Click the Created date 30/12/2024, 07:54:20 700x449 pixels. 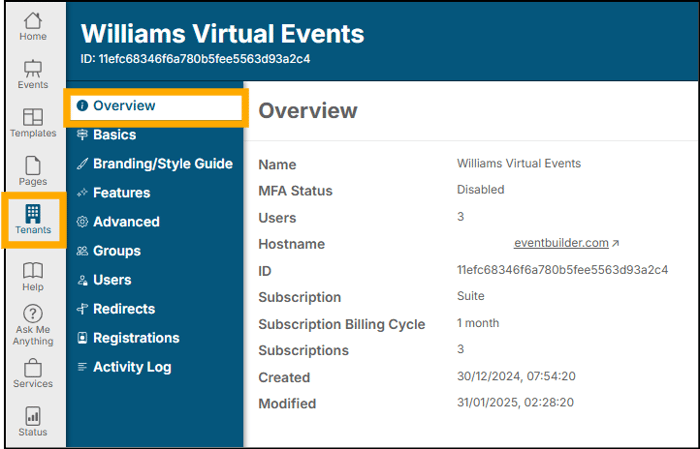[x=516, y=376]
